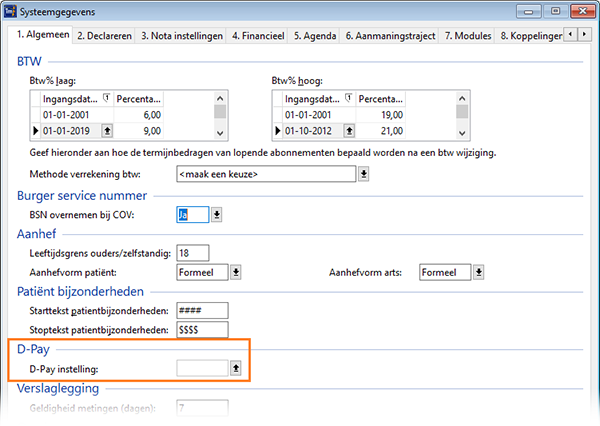Image resolution: width=600 pixels, height=426 pixels.
Task: Open Methode verrekening btw dropdown
Action: click(364, 174)
